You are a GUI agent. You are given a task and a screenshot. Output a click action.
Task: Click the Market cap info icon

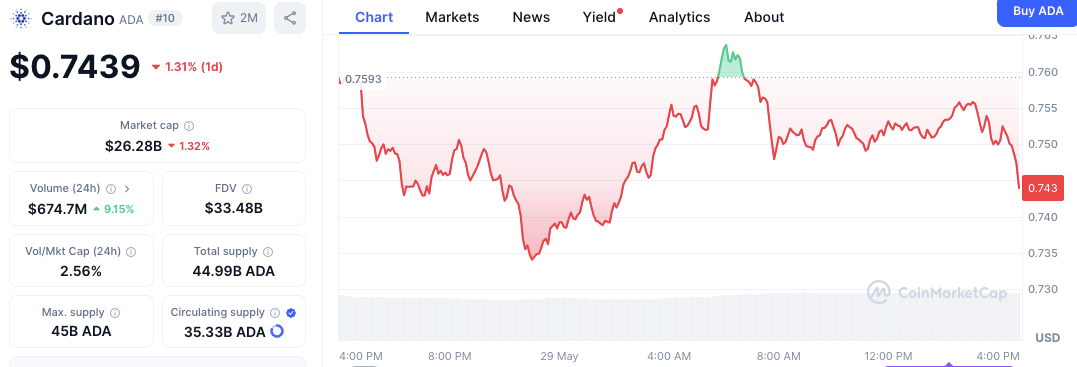189,126
